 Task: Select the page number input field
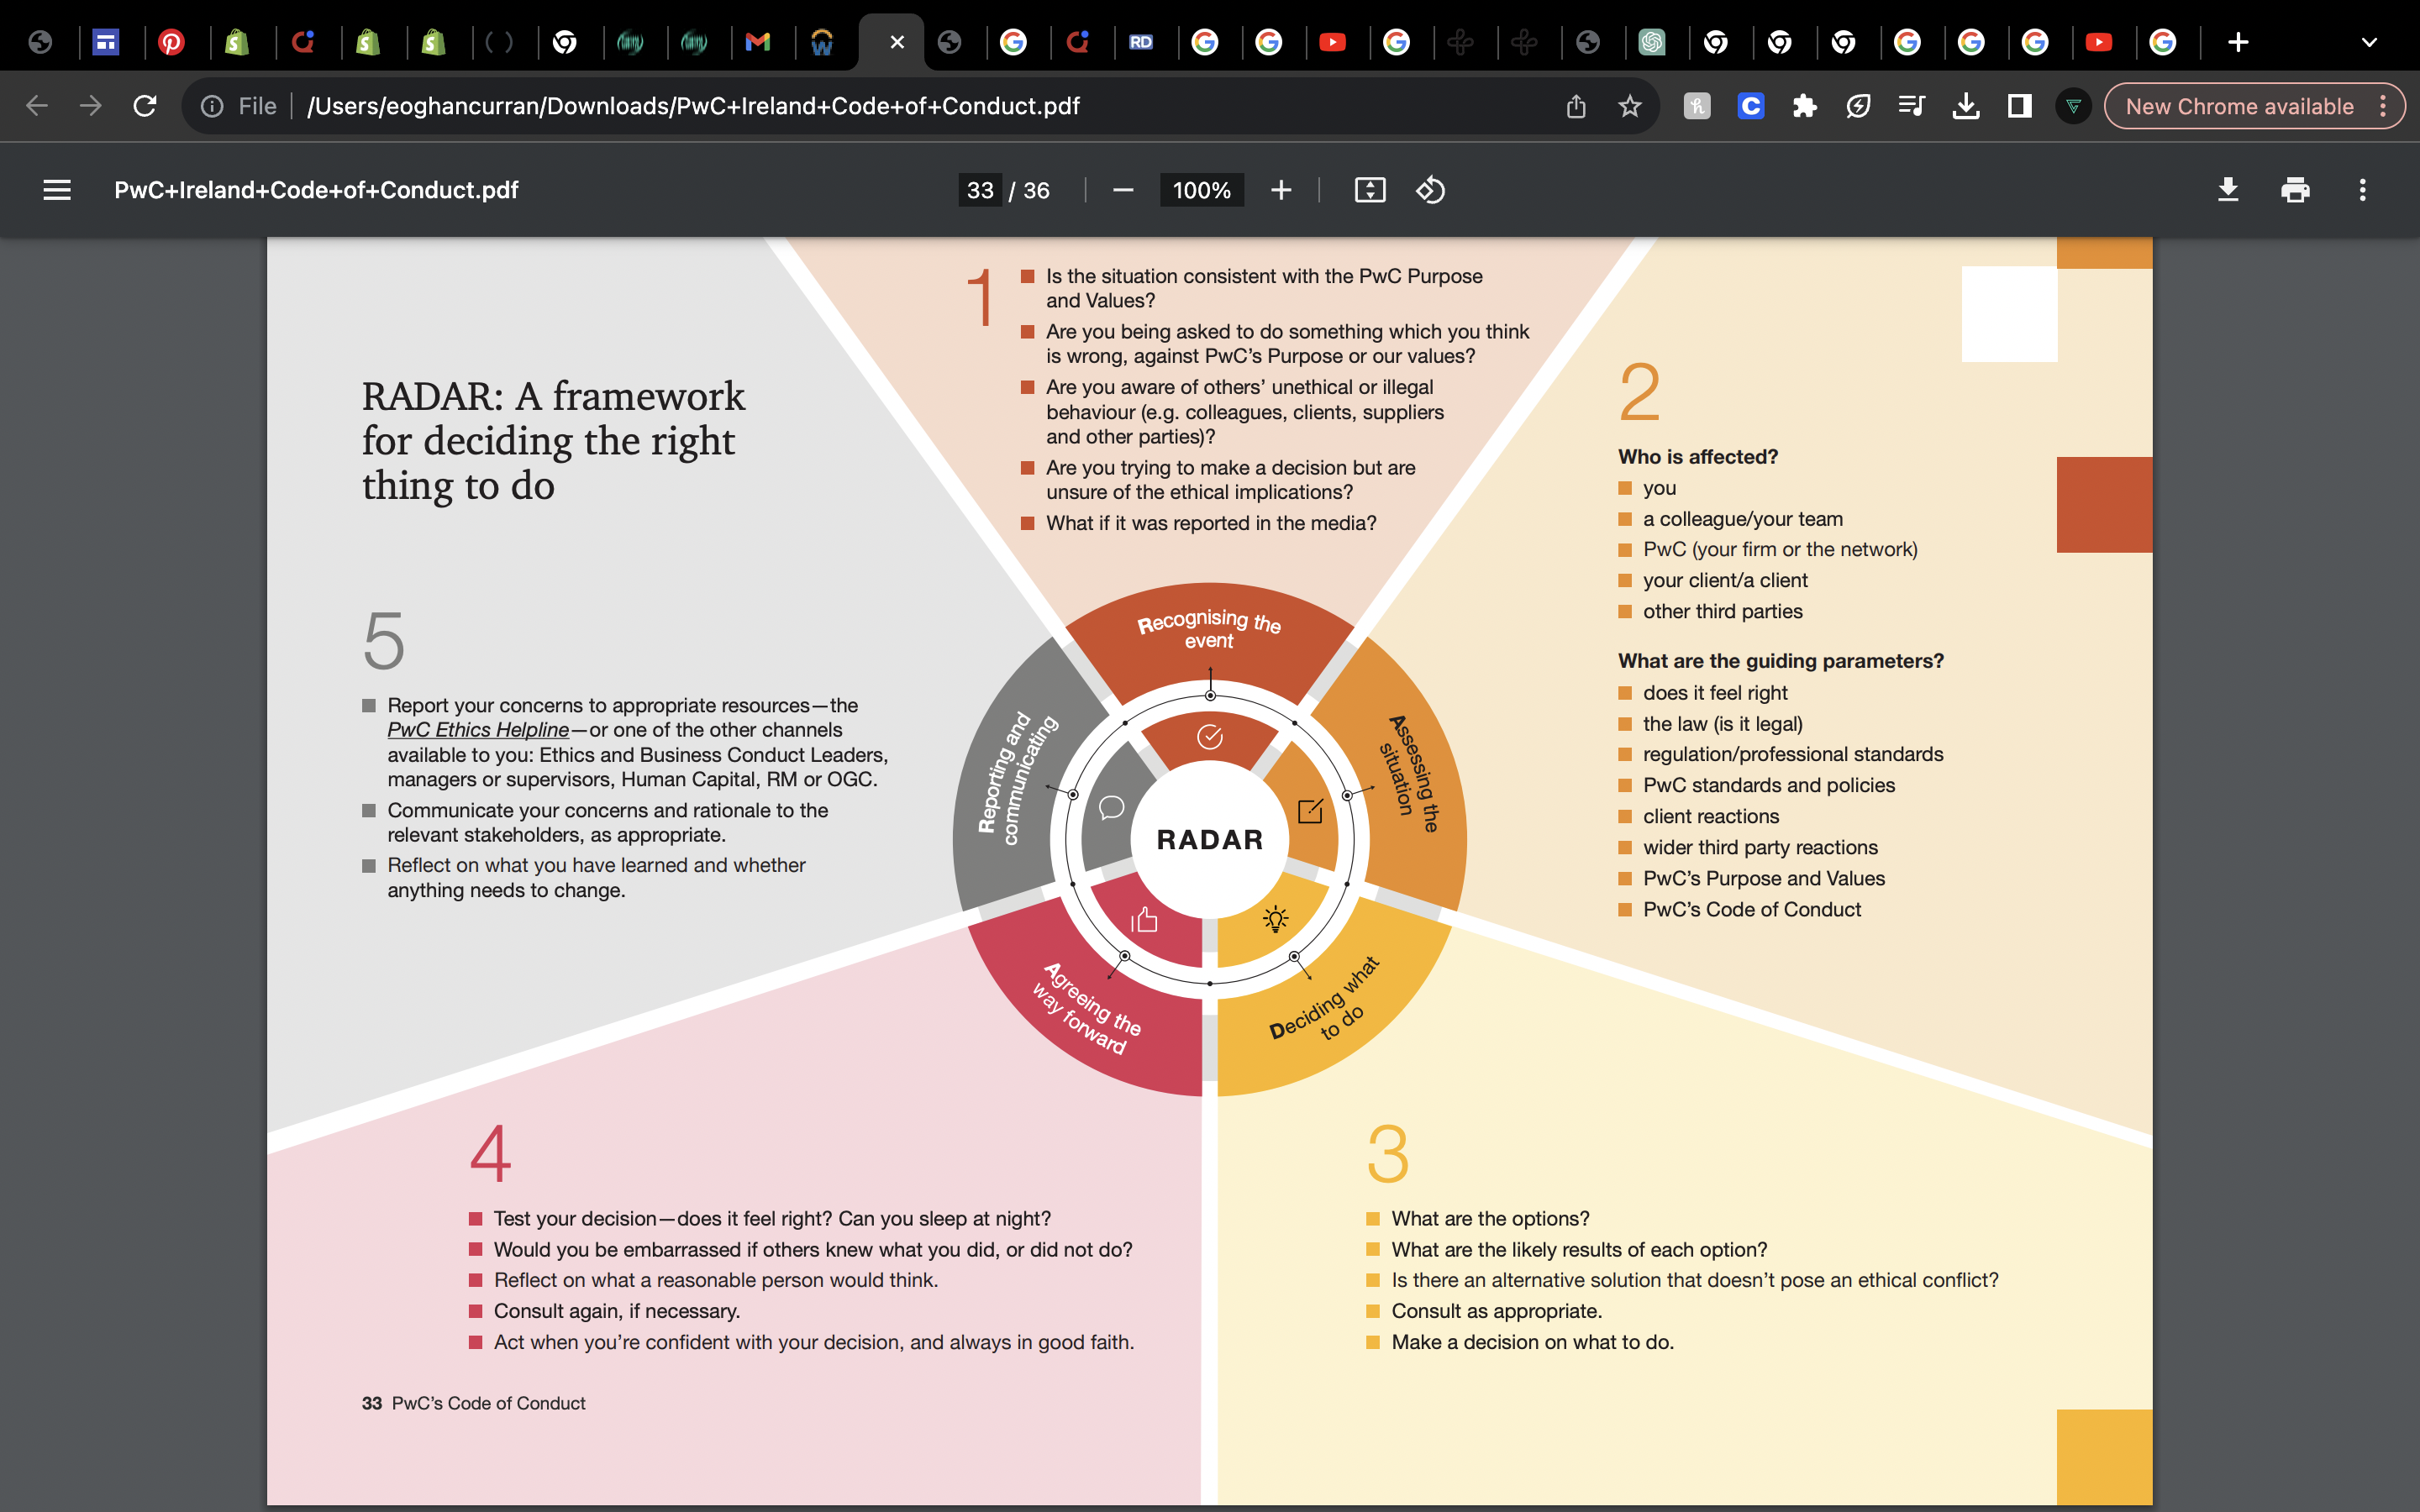[979, 190]
